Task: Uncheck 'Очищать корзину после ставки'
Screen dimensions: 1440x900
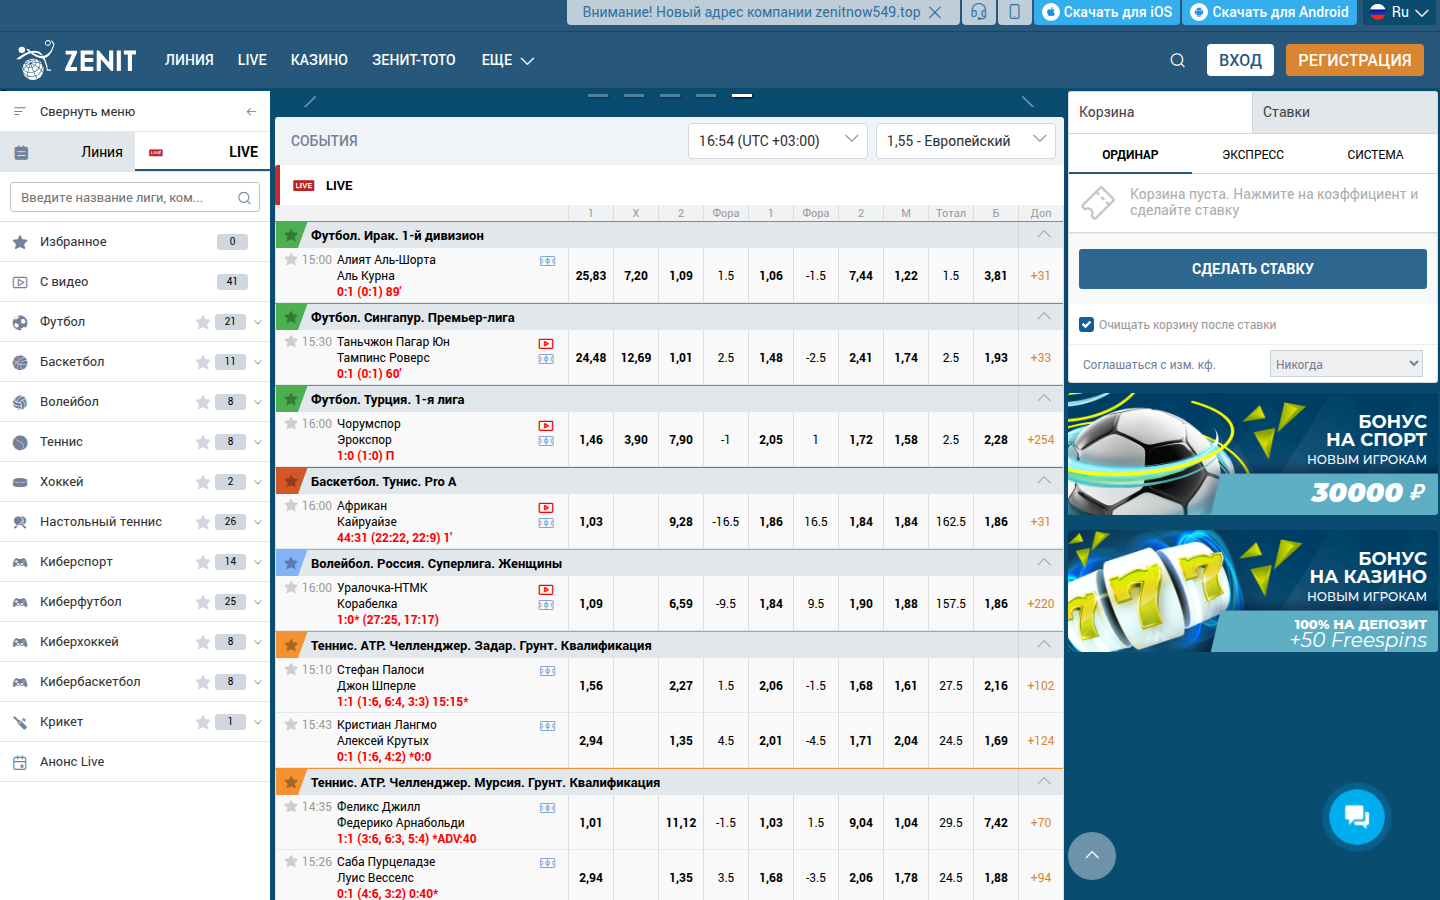Action: [x=1085, y=324]
